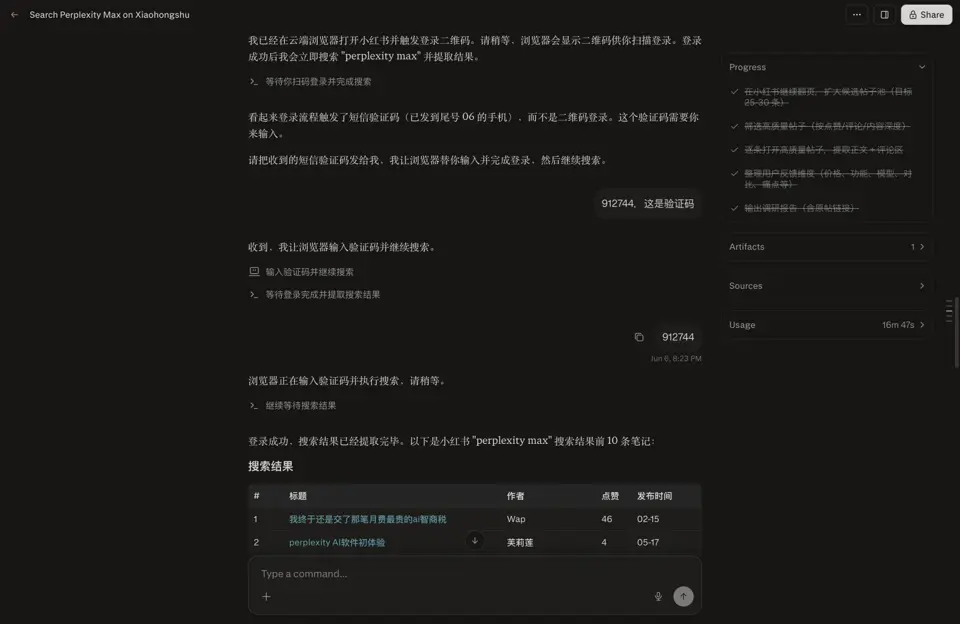Go back using the top-left arrow
Screen dimensions: 960x624
[x=14, y=15]
